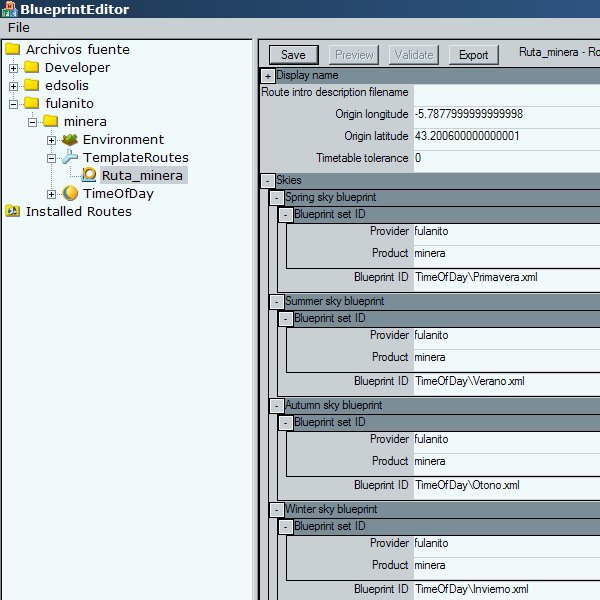Click the Developer folder icon
600x600 pixels.
coord(32,68)
